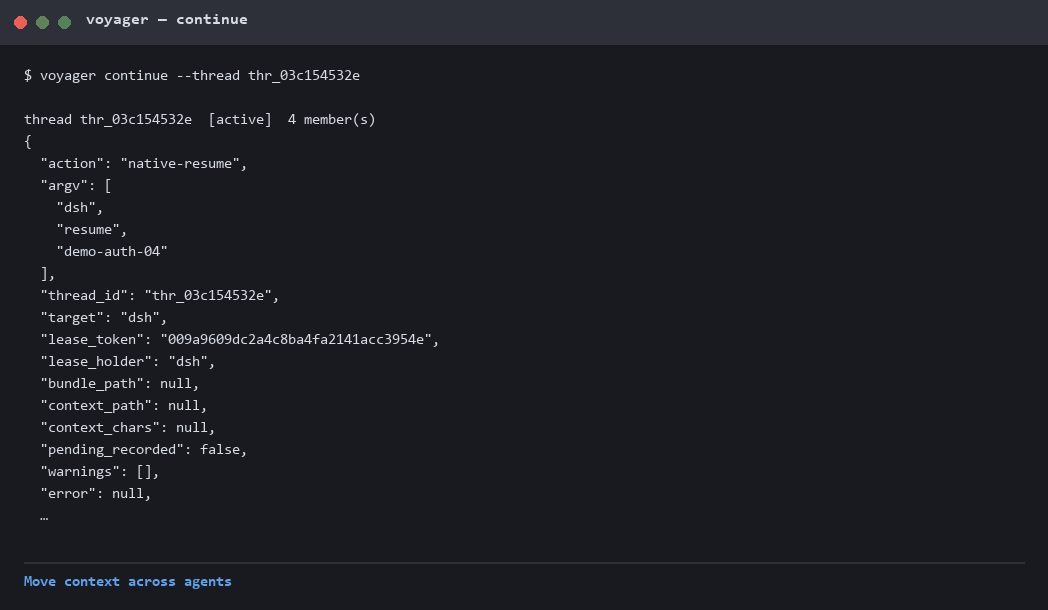
Task: Select the '"pending_recorded": false' line
Action: point(144,450)
